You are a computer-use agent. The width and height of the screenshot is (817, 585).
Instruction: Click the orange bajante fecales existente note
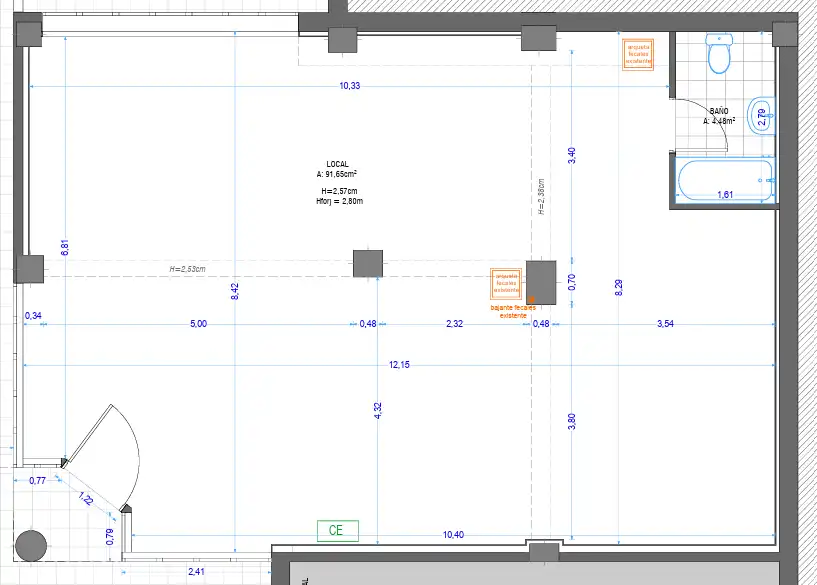point(513,312)
